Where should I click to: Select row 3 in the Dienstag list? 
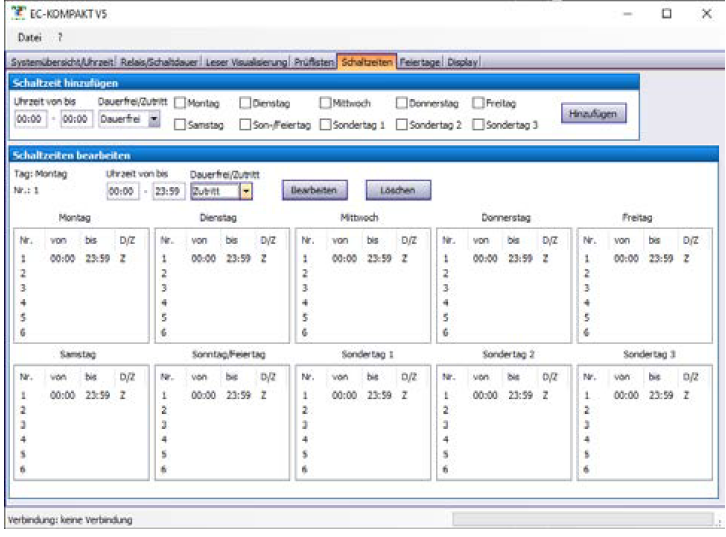click(222, 288)
